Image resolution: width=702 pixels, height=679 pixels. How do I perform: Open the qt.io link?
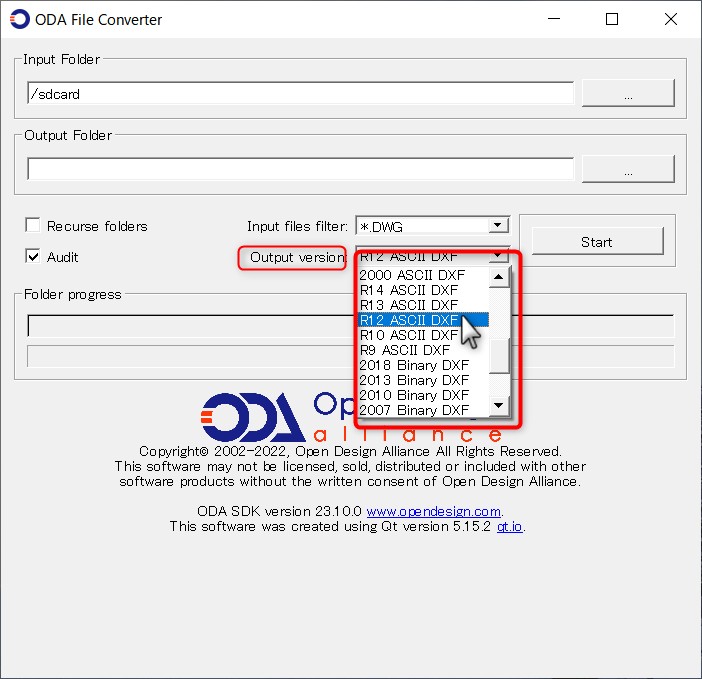[509, 526]
